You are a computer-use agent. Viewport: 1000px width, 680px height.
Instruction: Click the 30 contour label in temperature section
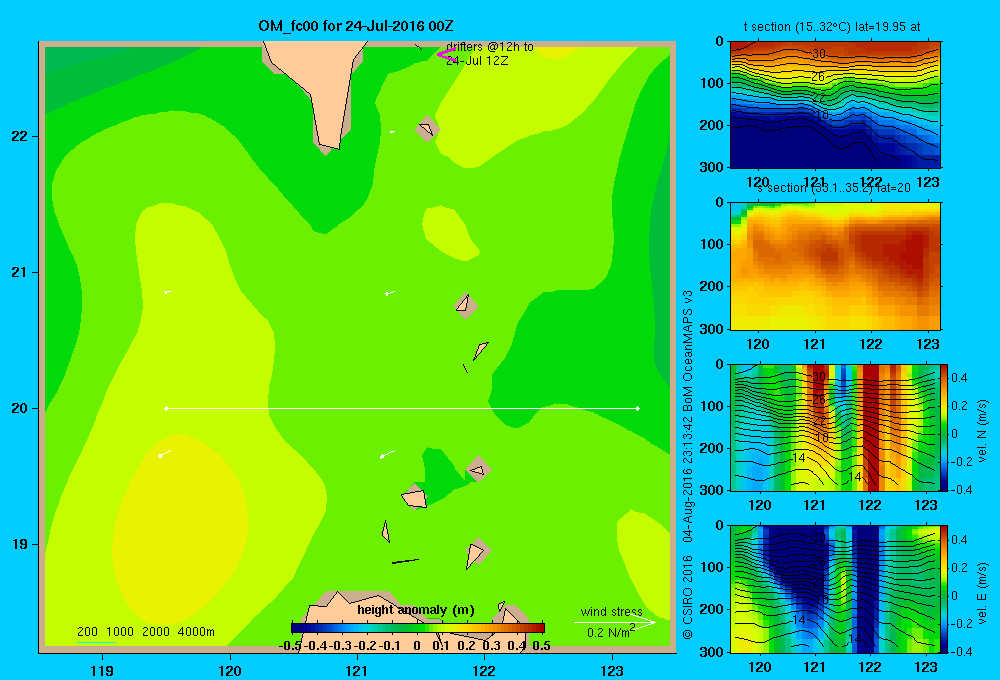818,54
